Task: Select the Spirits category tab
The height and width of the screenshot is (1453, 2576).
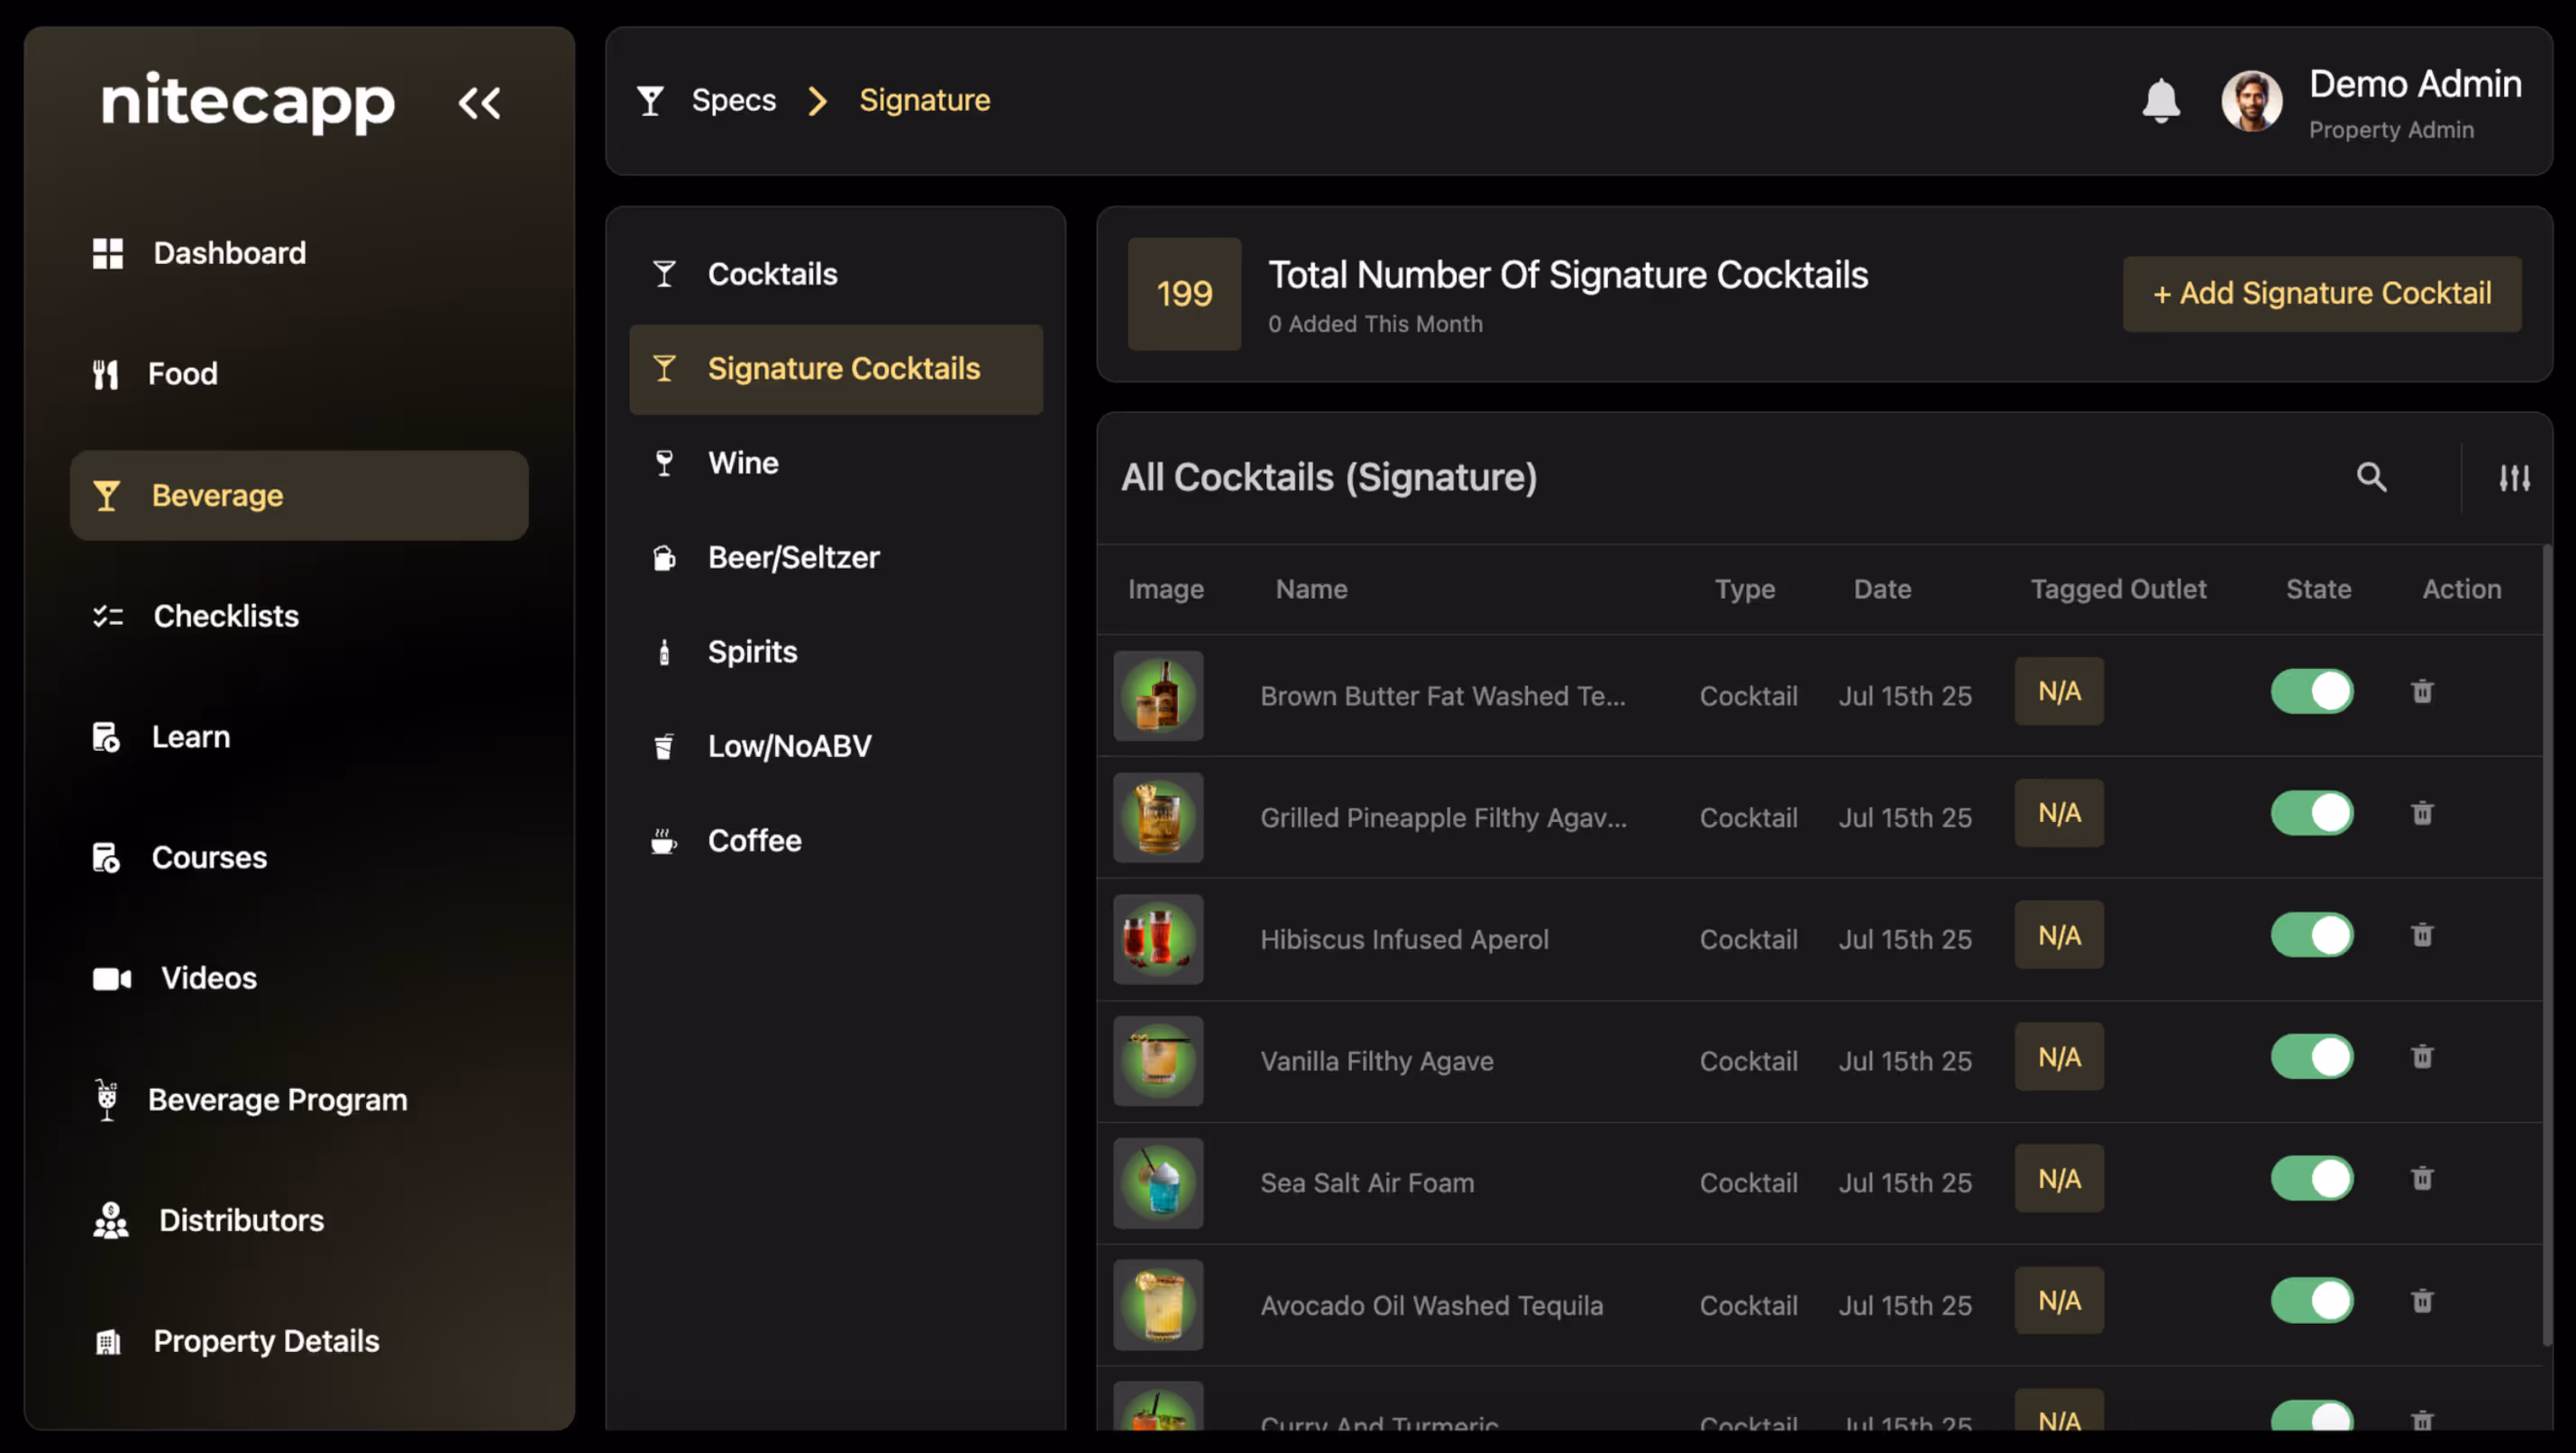Action: pos(751,651)
